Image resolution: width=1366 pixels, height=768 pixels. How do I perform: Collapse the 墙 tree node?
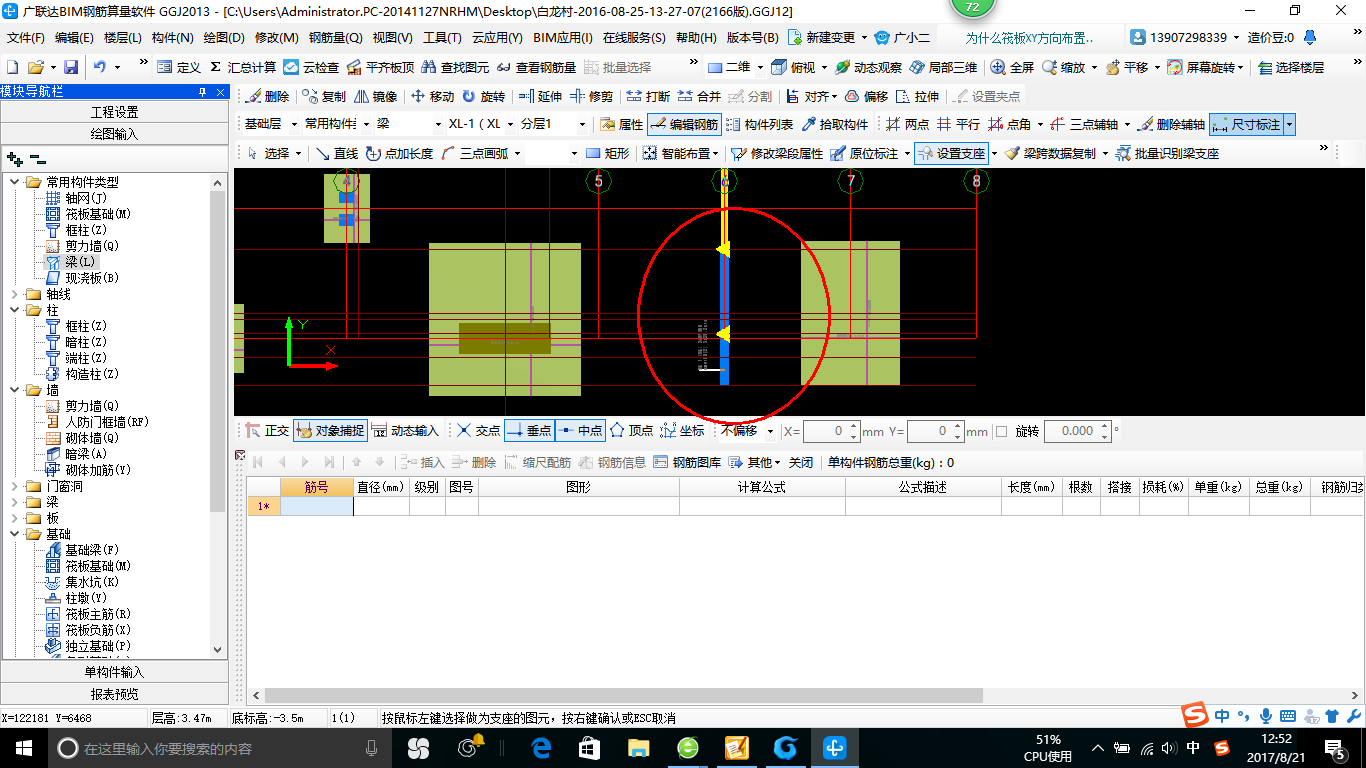point(14,390)
